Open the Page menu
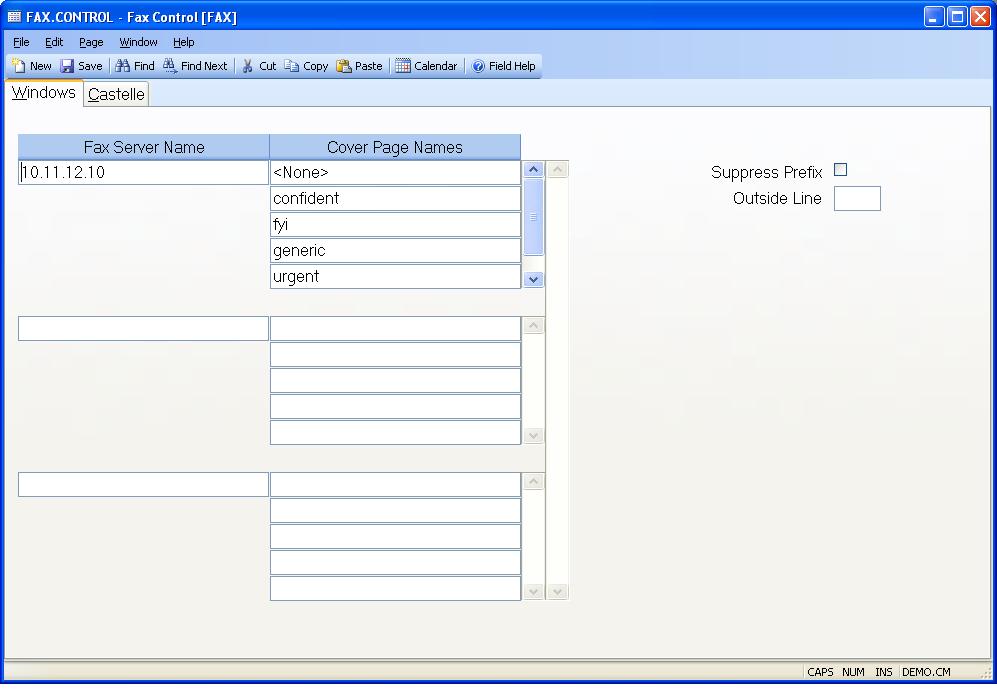The width and height of the screenshot is (997, 689). (91, 42)
